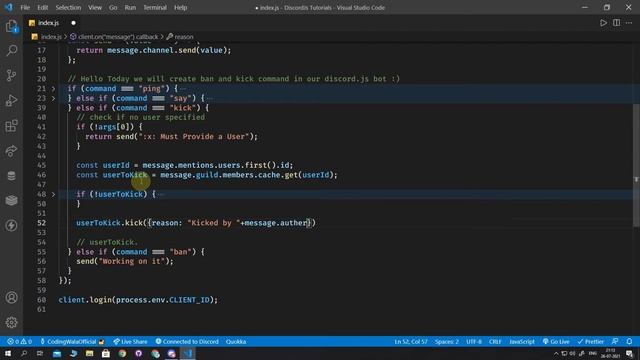This screenshot has height=360, width=640.
Task: Change indentation via Spaces: 2
Action: (447, 342)
